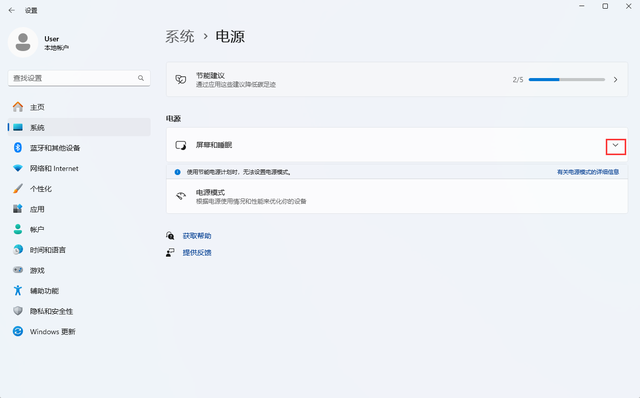Click the 屏幕和睡眠 row label
This screenshot has height=398, width=640.
pyautogui.click(x=214, y=145)
